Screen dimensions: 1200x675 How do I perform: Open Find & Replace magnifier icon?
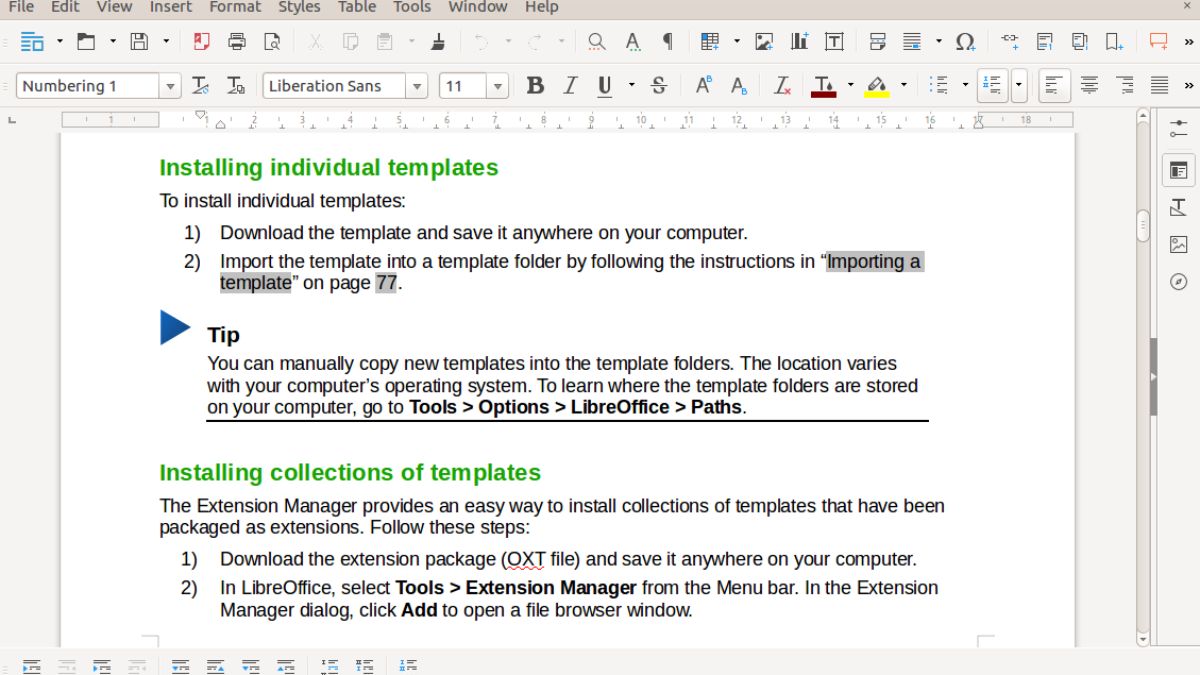point(597,42)
